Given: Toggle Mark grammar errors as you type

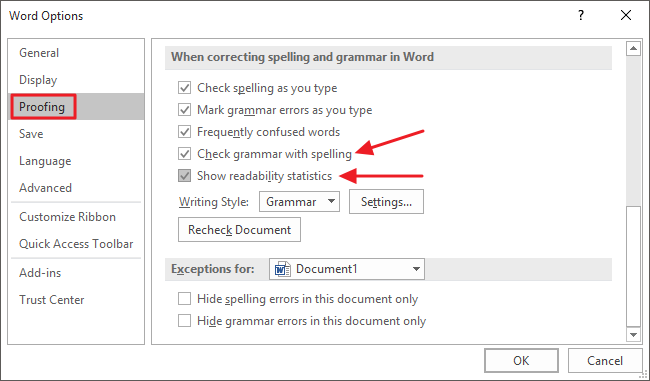Looking at the screenshot, I should (184, 110).
